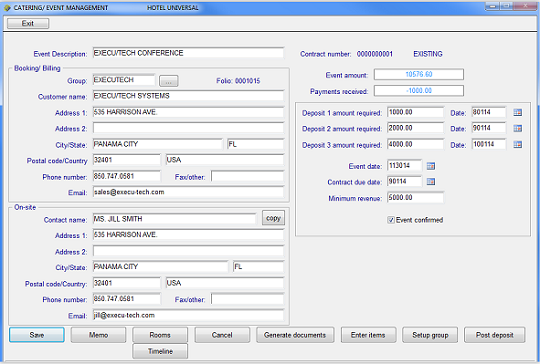Click the Exit button
This screenshot has width=540, height=364.
pos(28,23)
